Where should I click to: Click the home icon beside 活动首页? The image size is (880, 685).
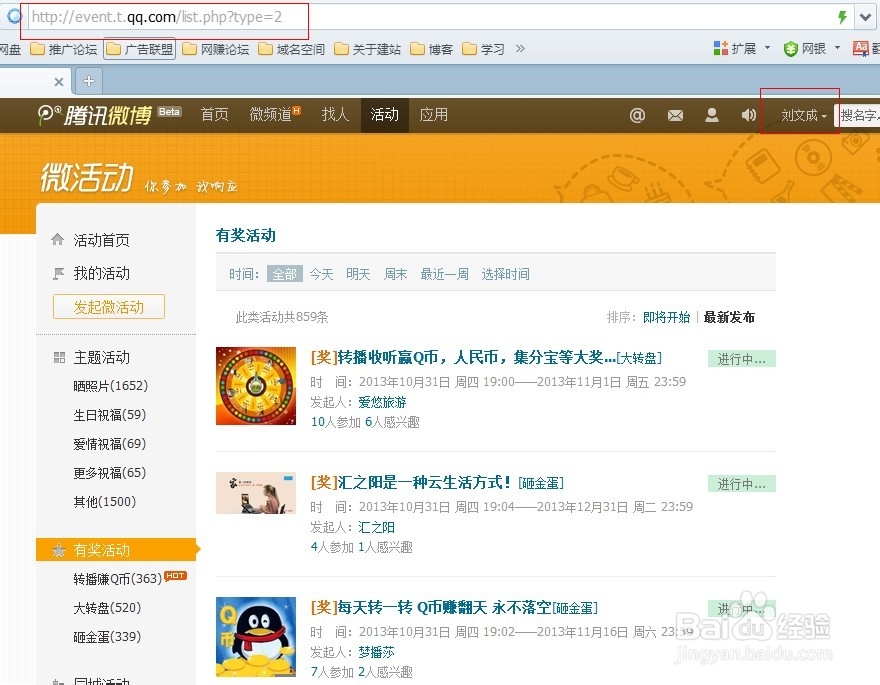[x=57, y=240]
